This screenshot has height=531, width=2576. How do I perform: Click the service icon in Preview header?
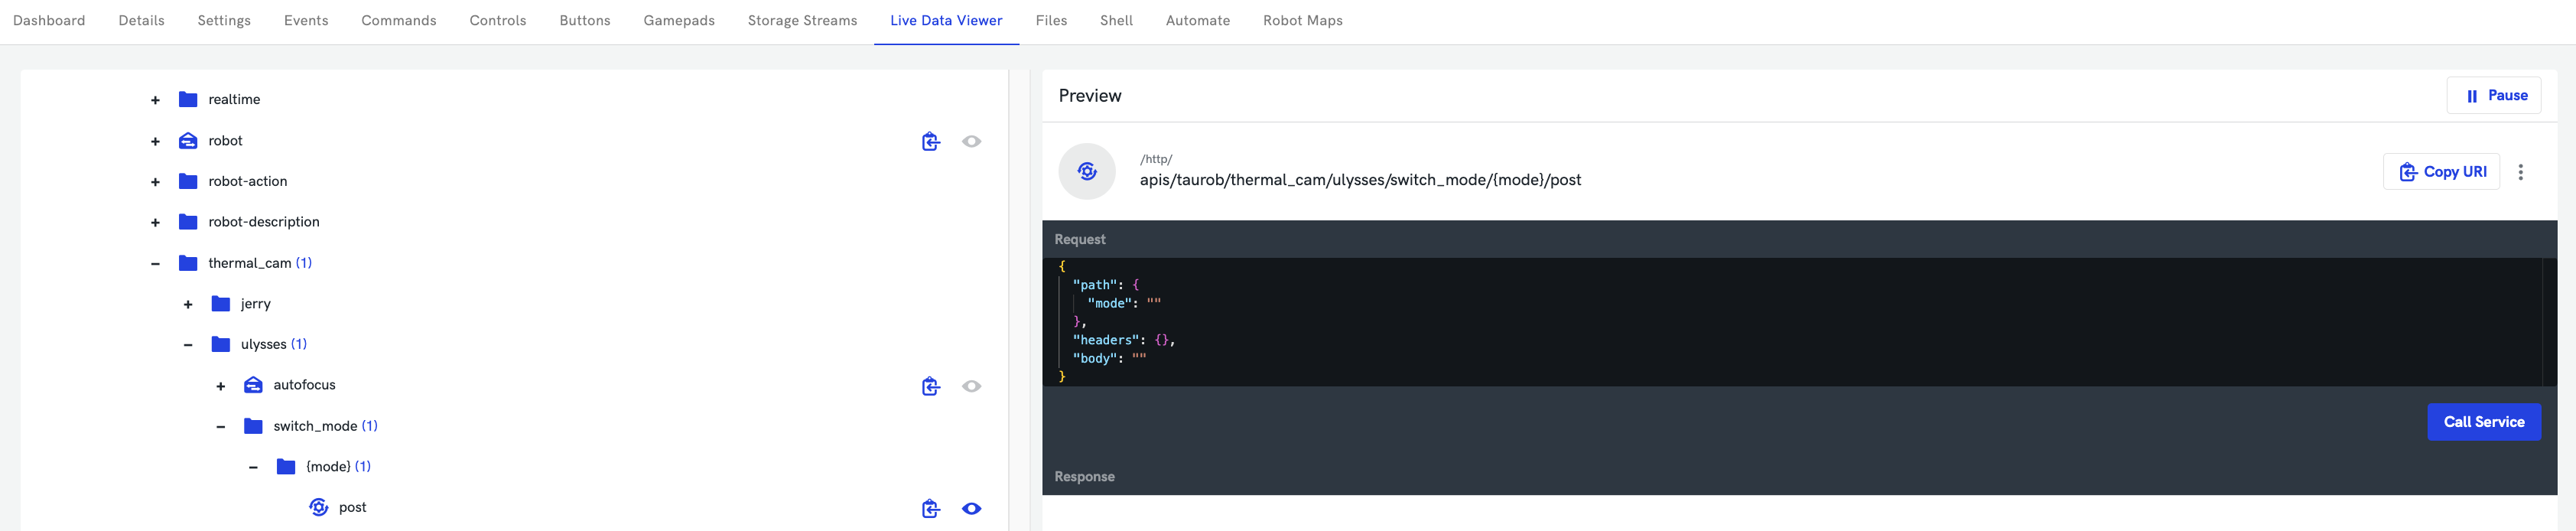click(1087, 171)
